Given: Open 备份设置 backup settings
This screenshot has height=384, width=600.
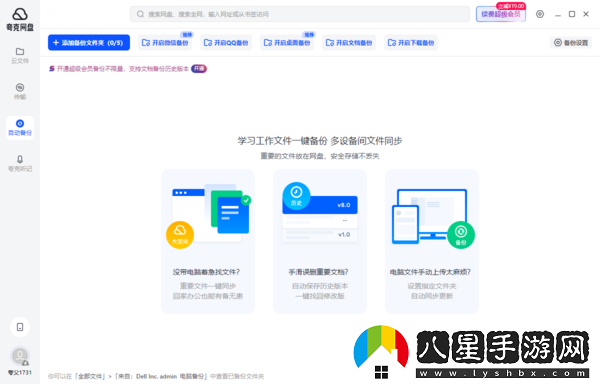Looking at the screenshot, I should [x=571, y=42].
